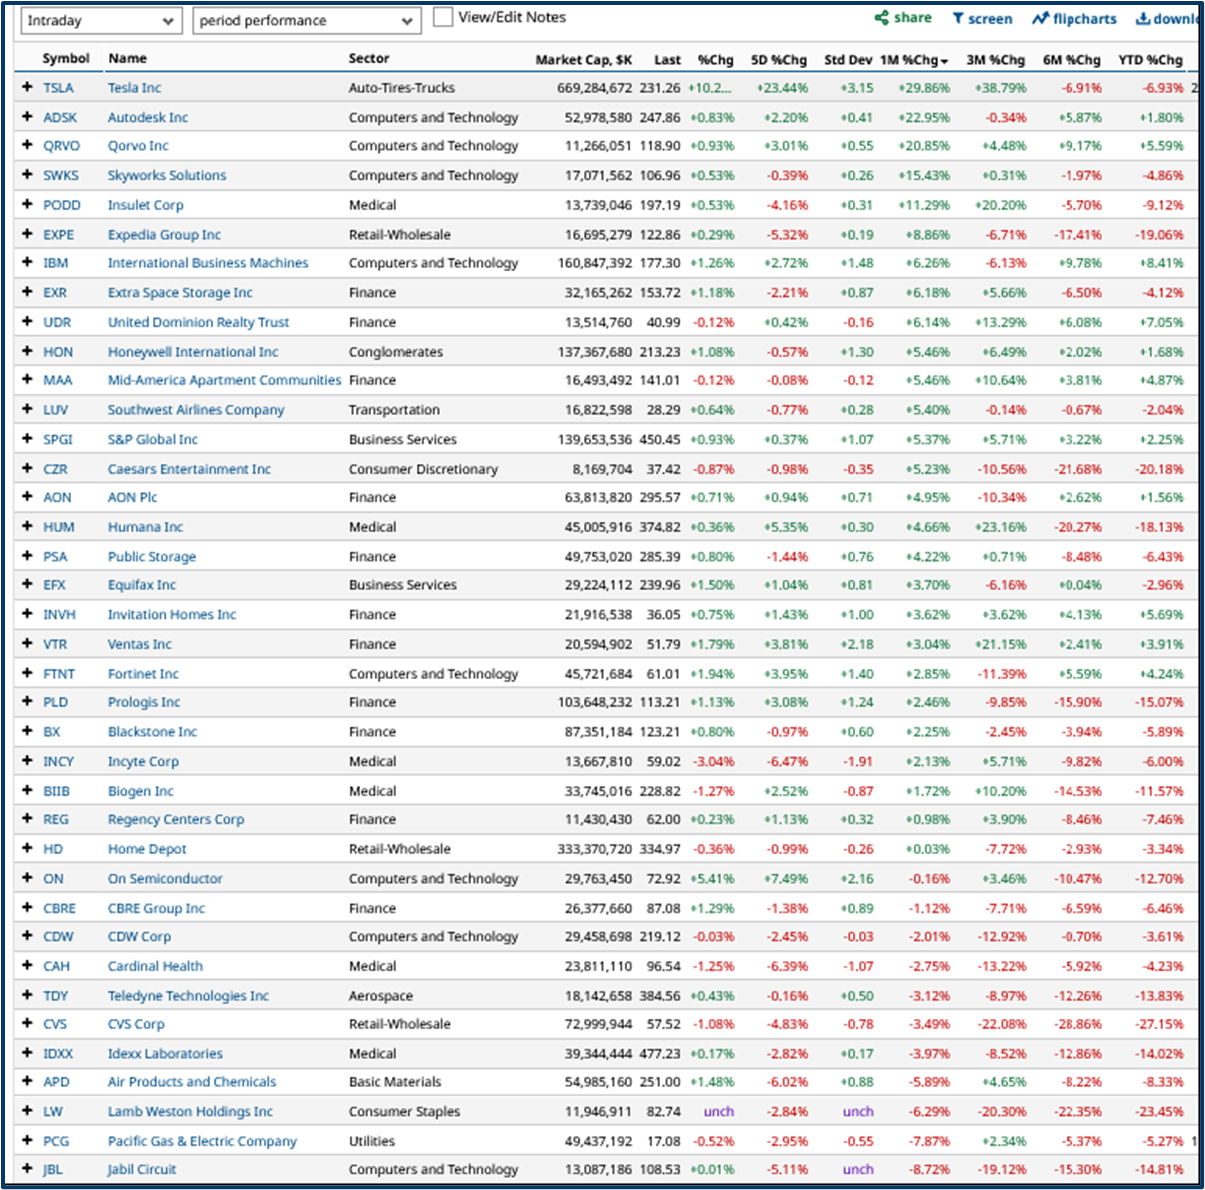Open Blackstone Inc company link
The width and height of the screenshot is (1205, 1190).
click(x=152, y=732)
